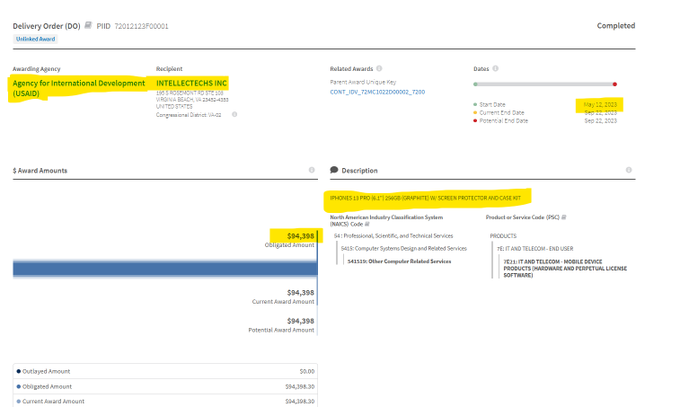Open the INTELLECTECHS INC recipient link
The height and width of the screenshot is (407, 680).
pyautogui.click(x=192, y=83)
